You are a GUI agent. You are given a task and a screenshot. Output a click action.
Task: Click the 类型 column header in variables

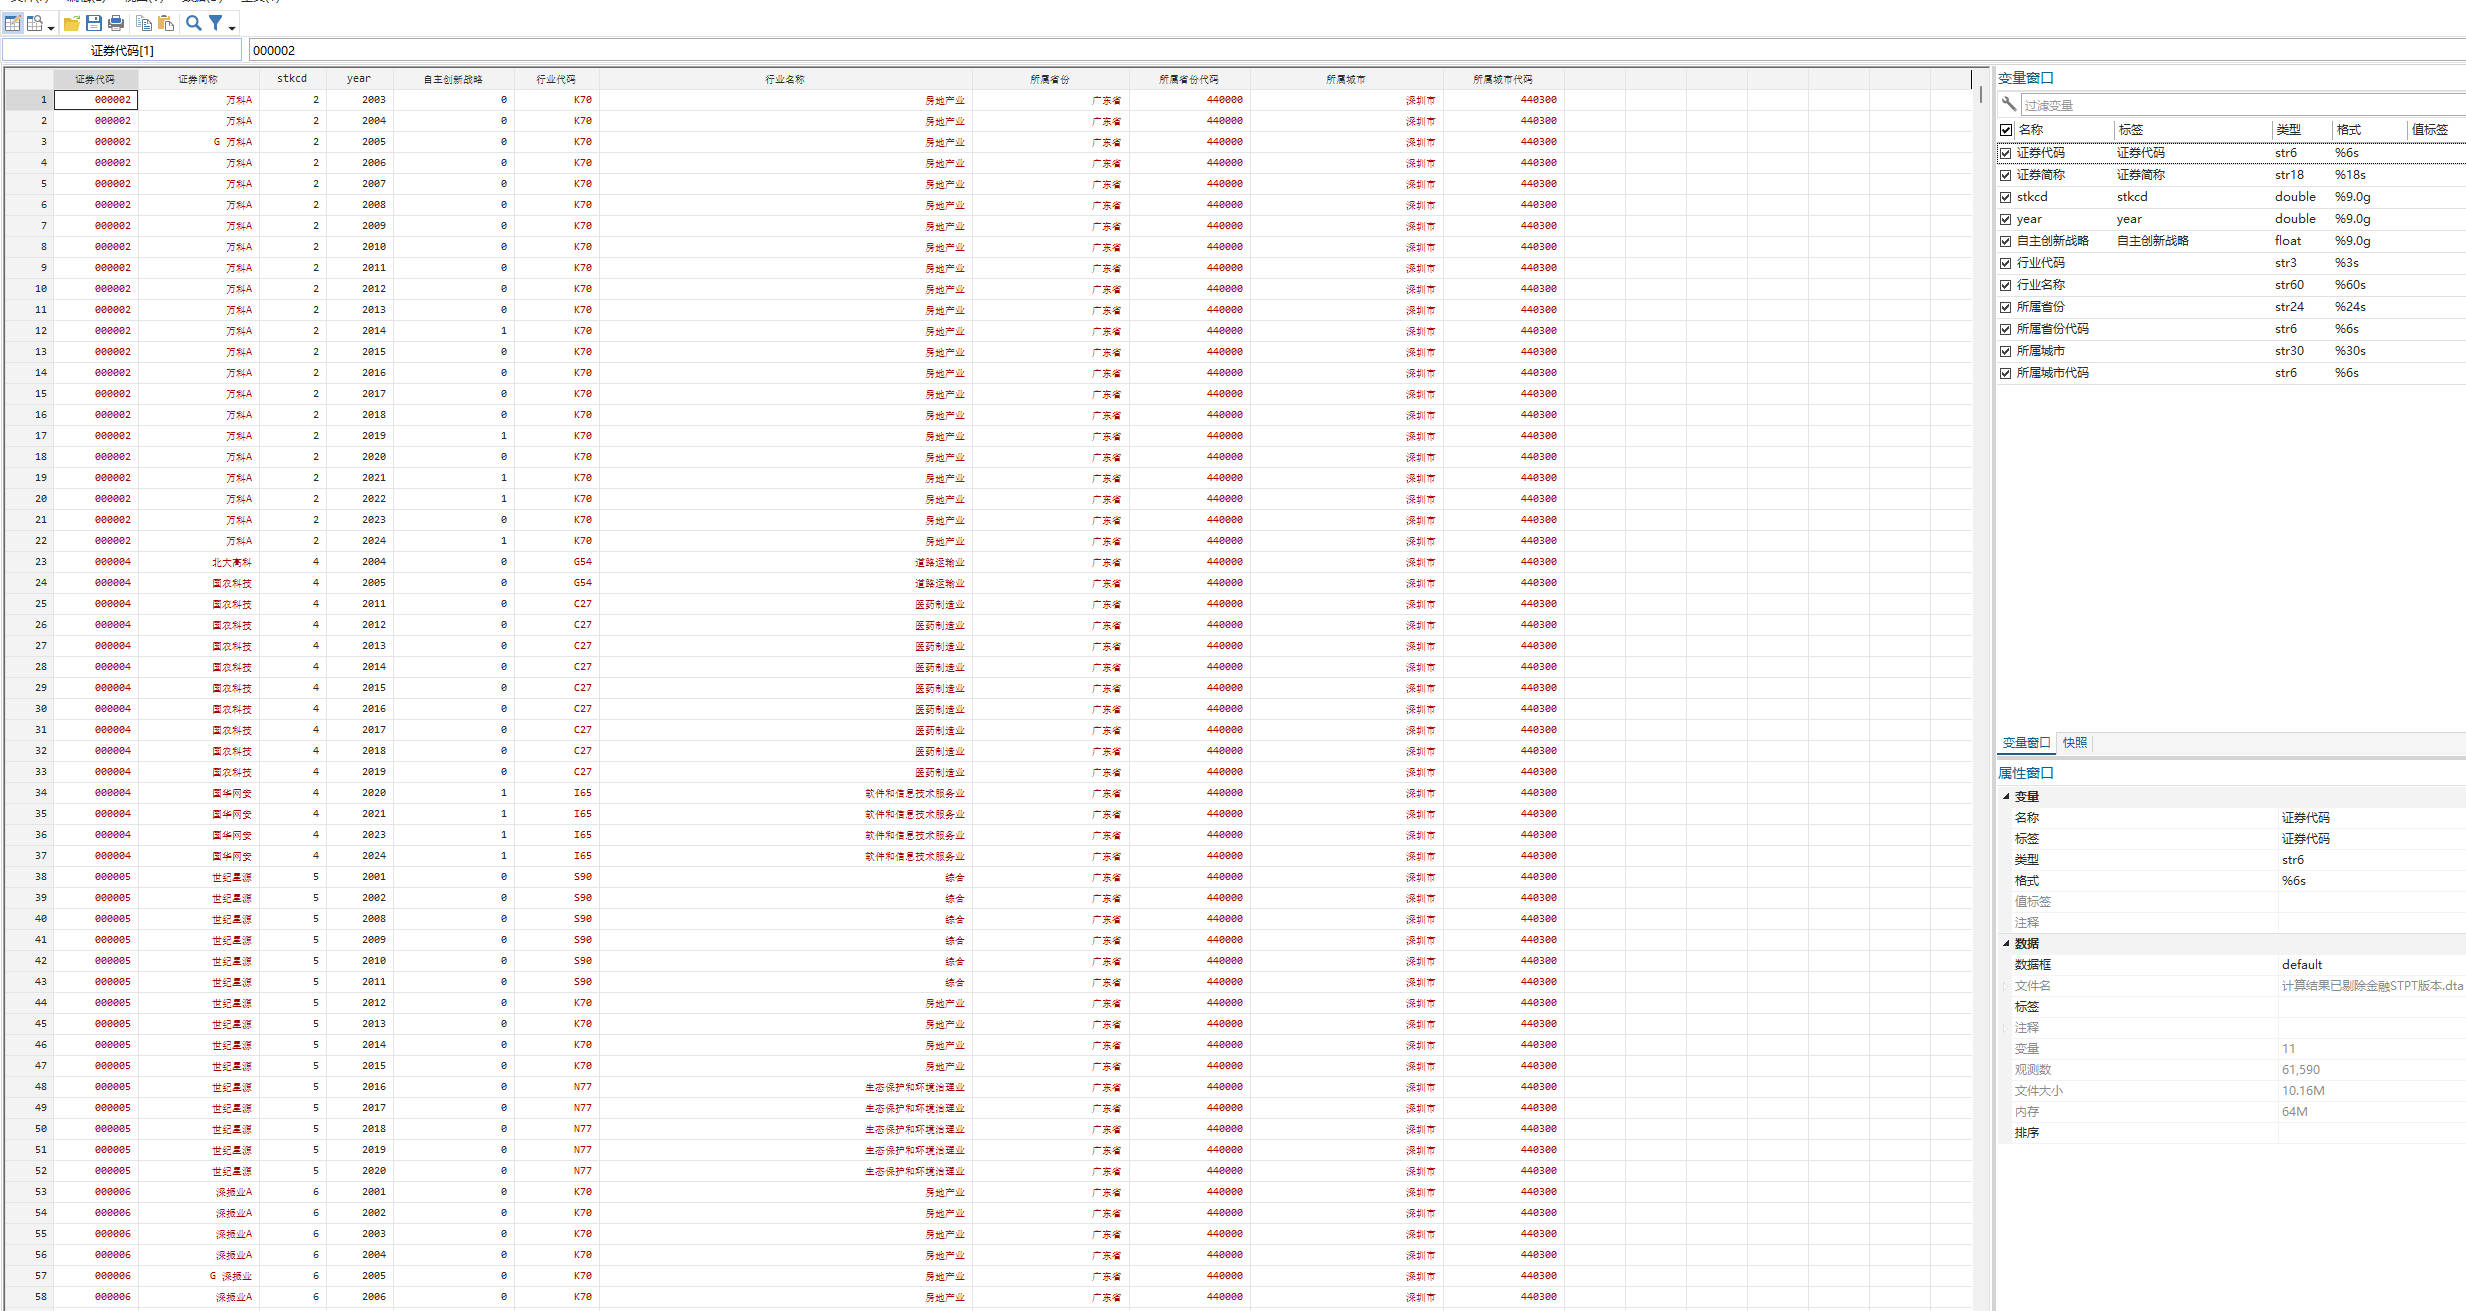coord(2289,130)
